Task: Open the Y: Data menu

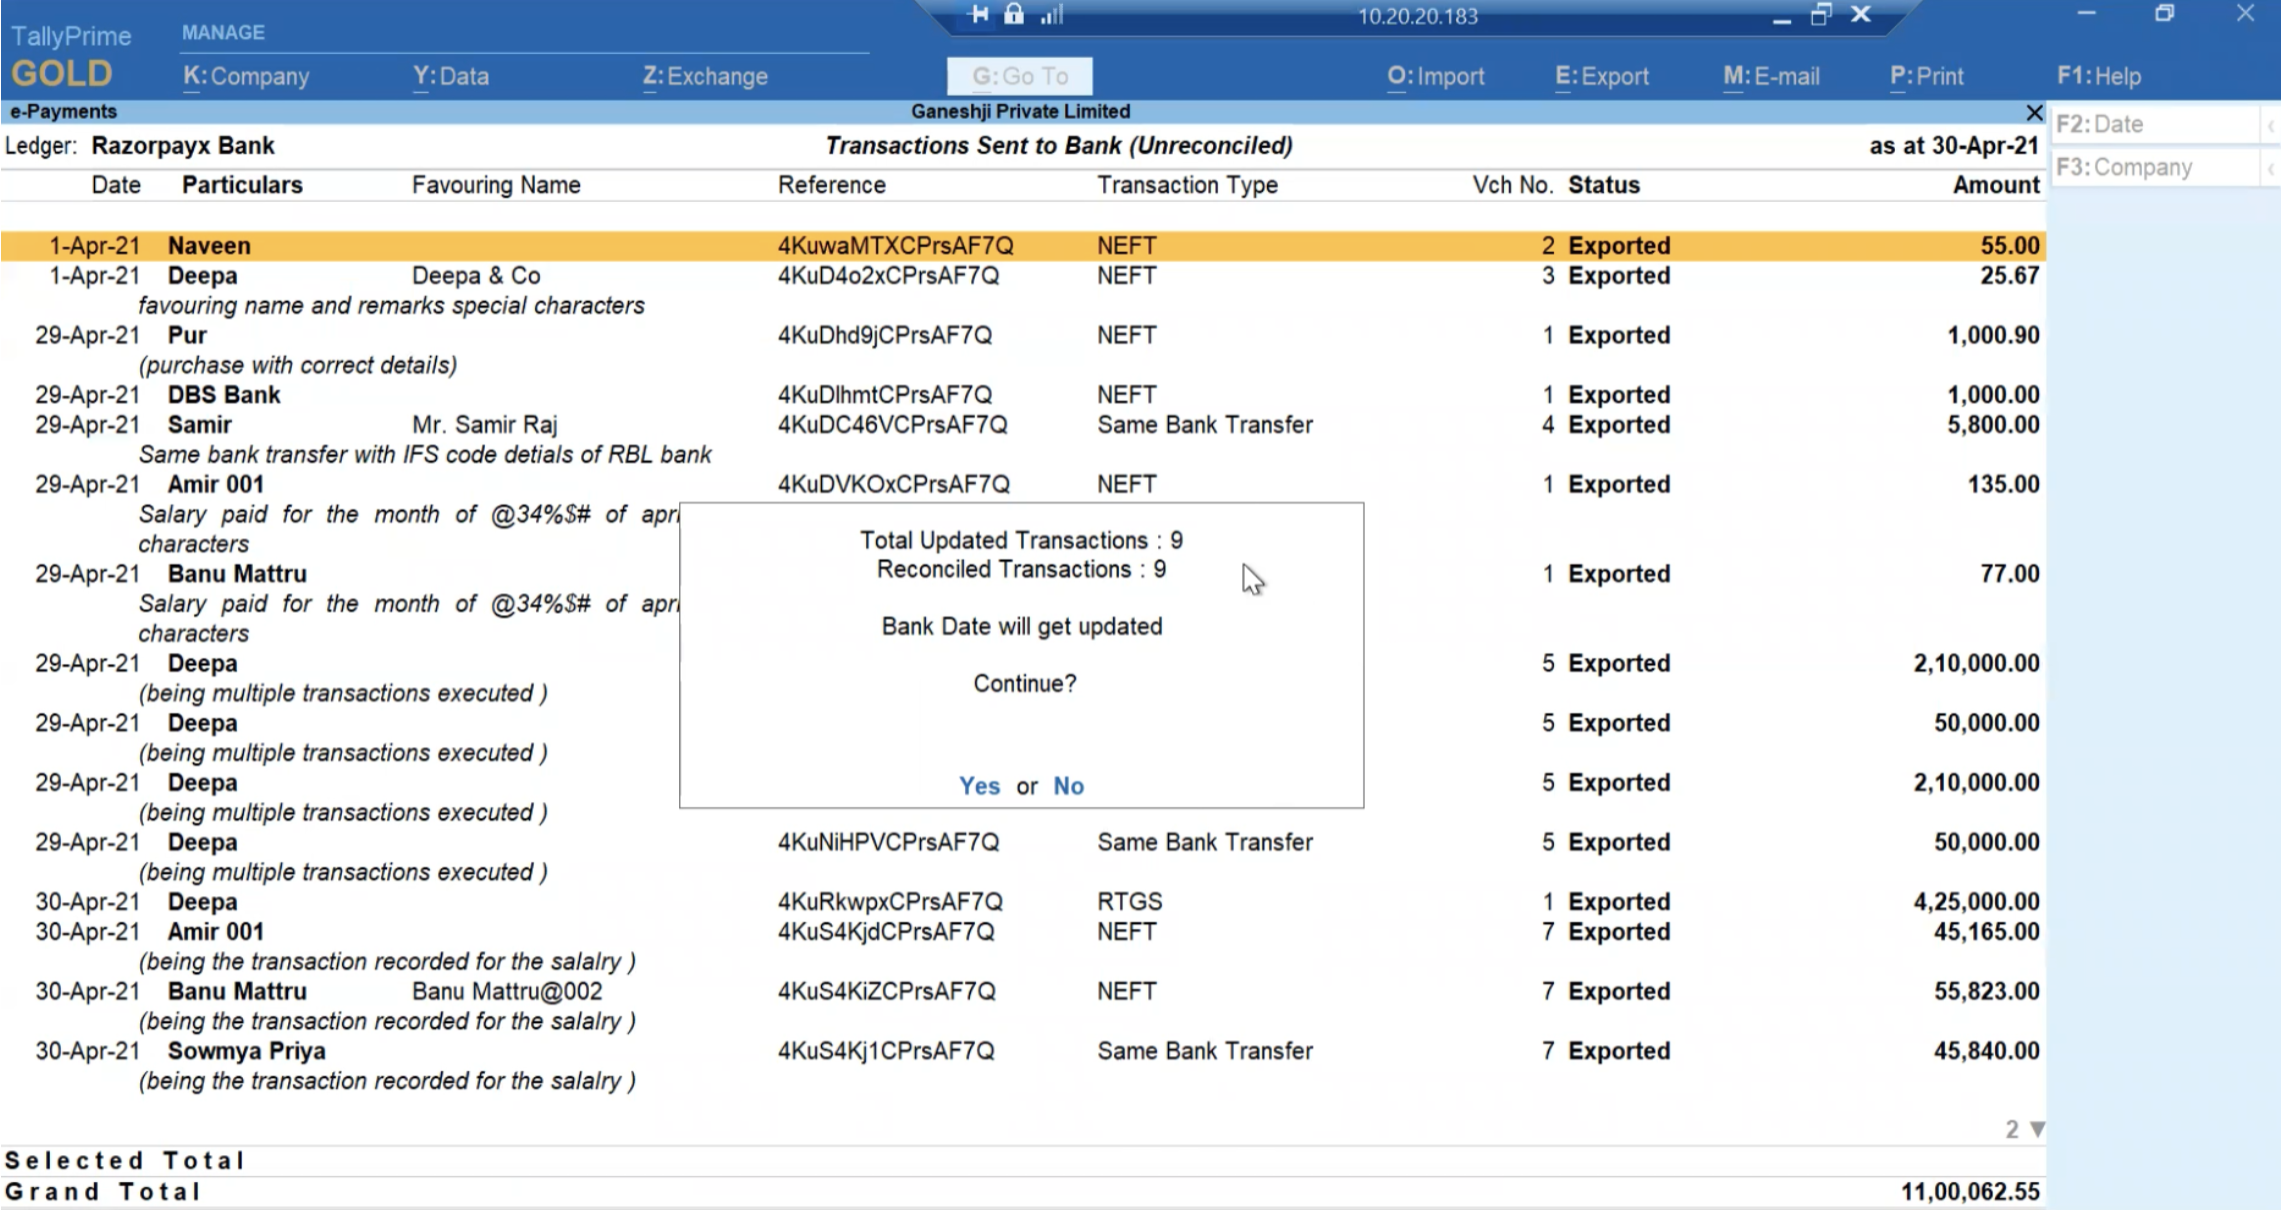Action: [451, 76]
